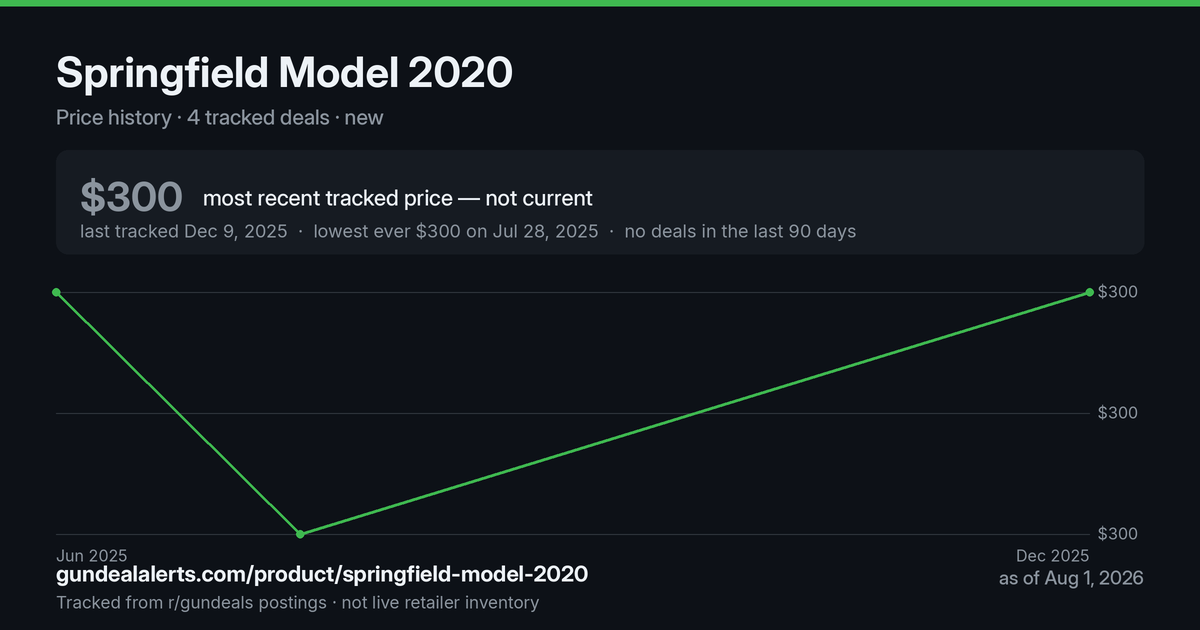The width and height of the screenshot is (1200, 630).
Task: Select the Jun 2025 starting data point
Action: pyautogui.click(x=57, y=292)
